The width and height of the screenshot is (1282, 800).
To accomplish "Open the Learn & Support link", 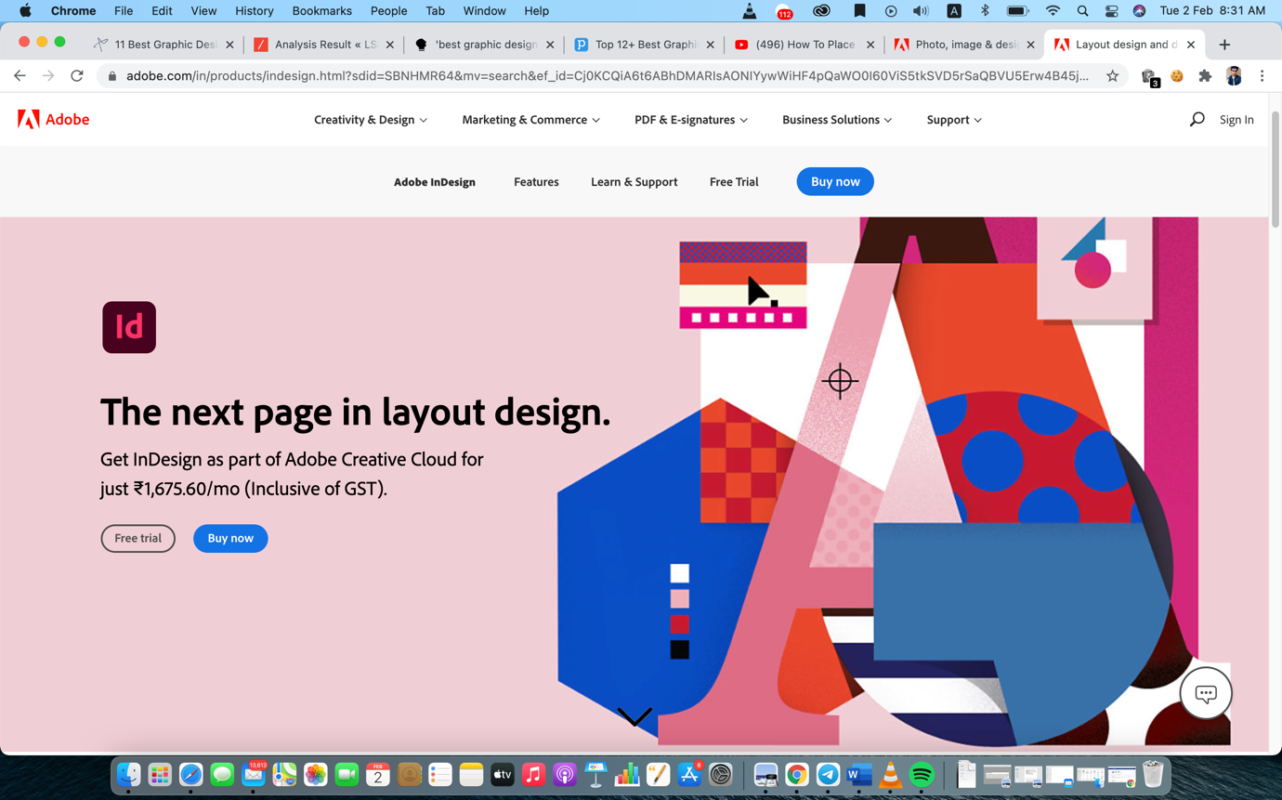I will click(634, 182).
